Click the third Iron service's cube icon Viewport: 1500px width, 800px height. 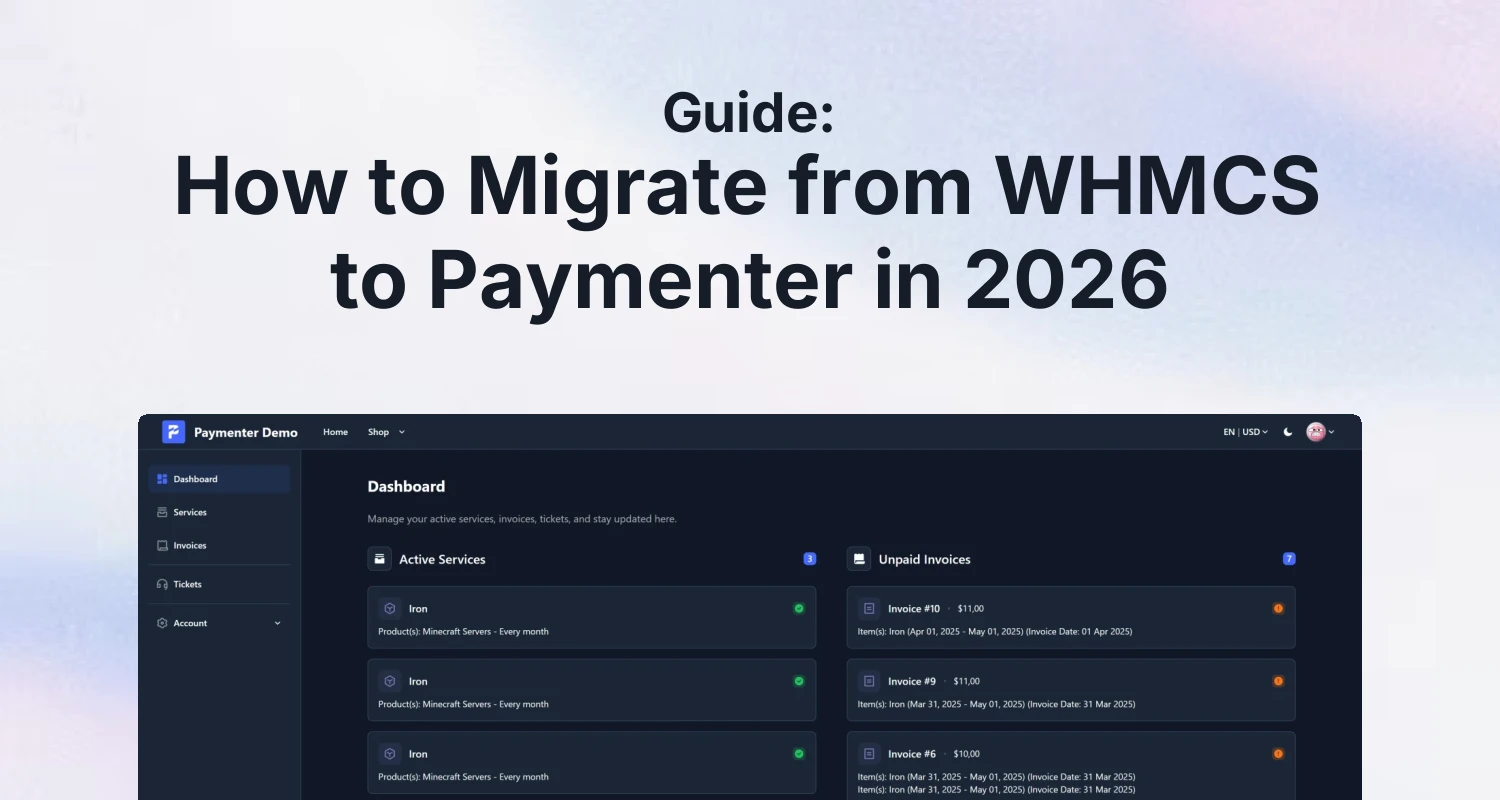390,754
